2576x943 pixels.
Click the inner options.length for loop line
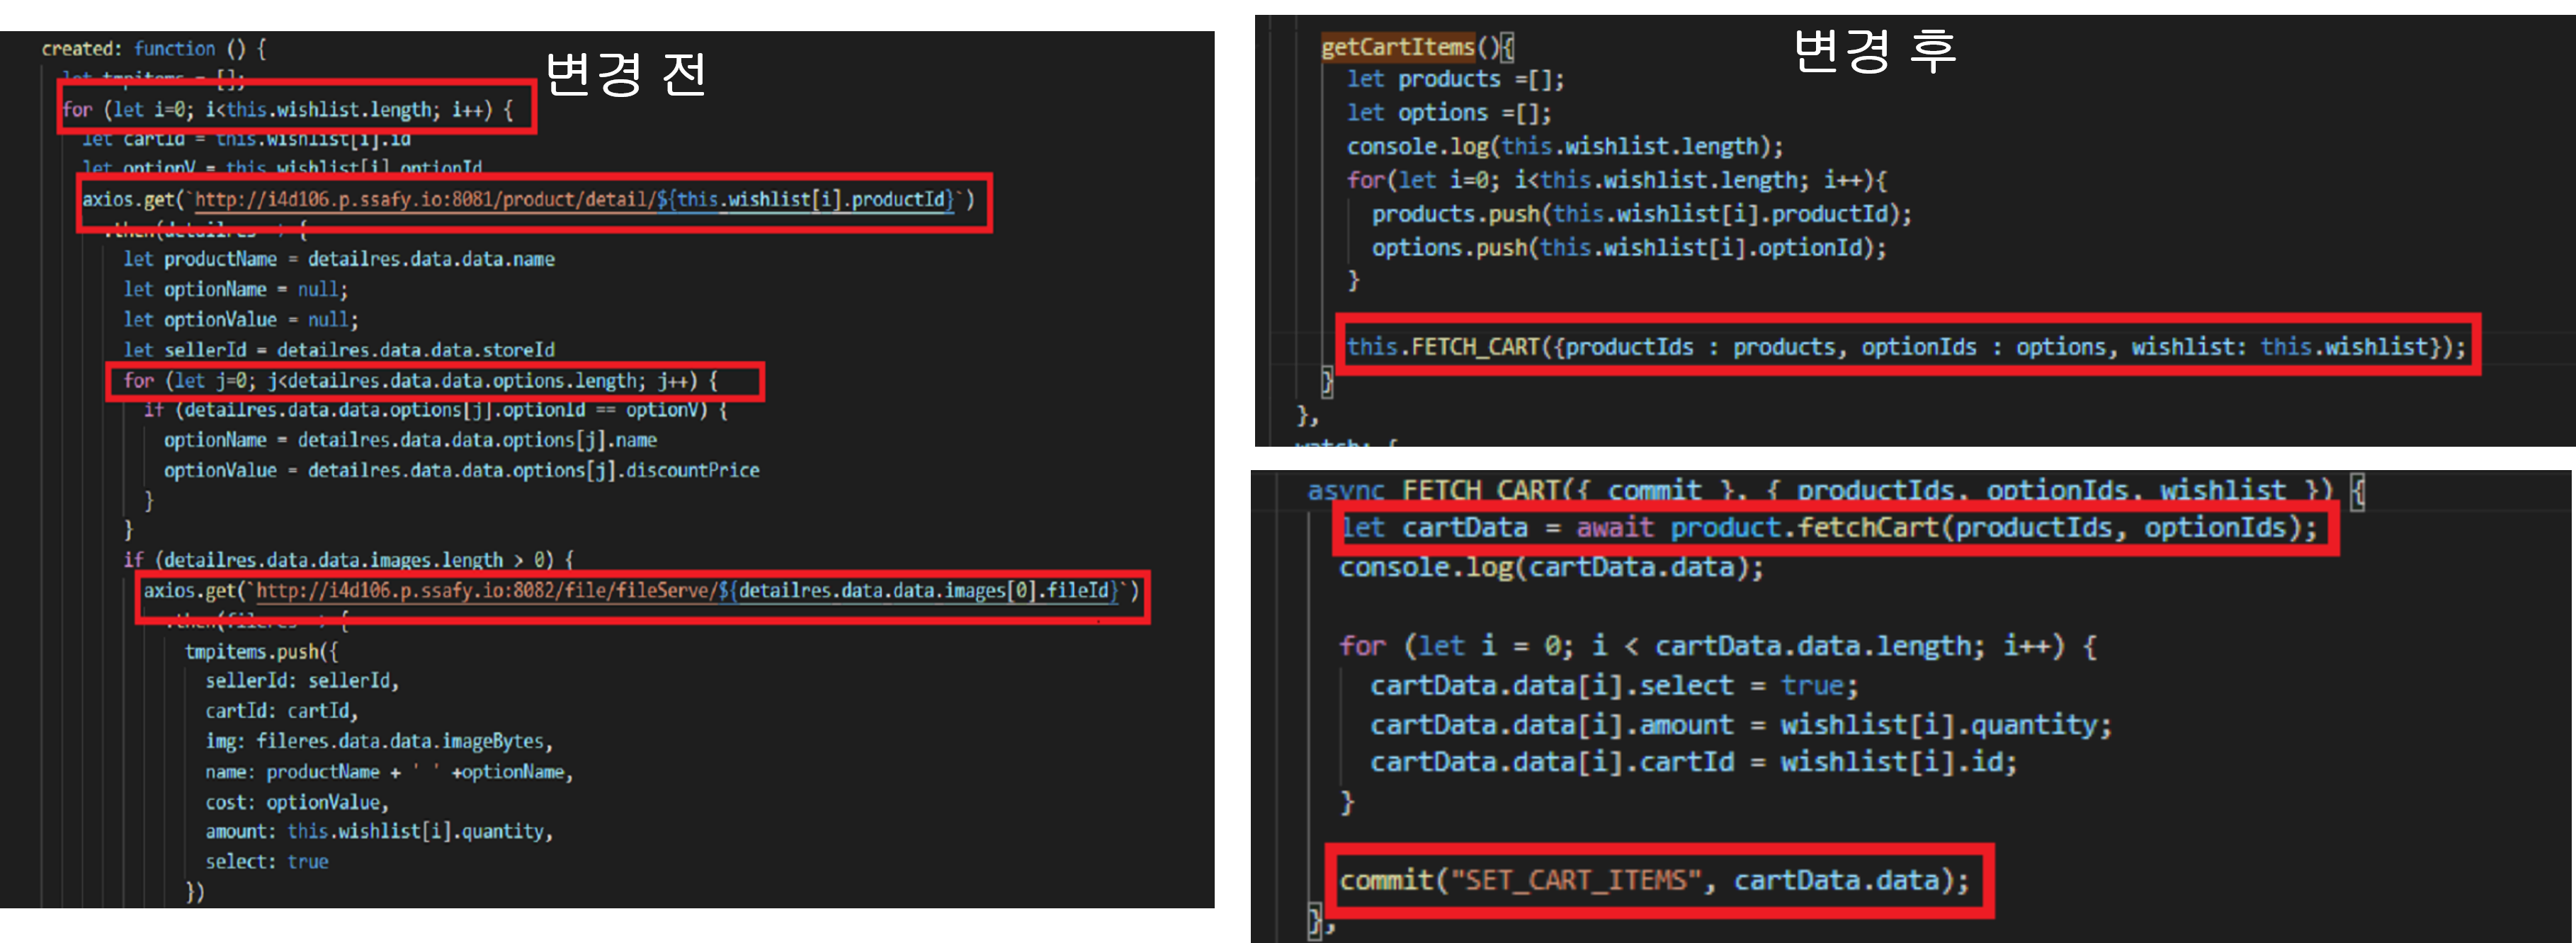click(420, 381)
